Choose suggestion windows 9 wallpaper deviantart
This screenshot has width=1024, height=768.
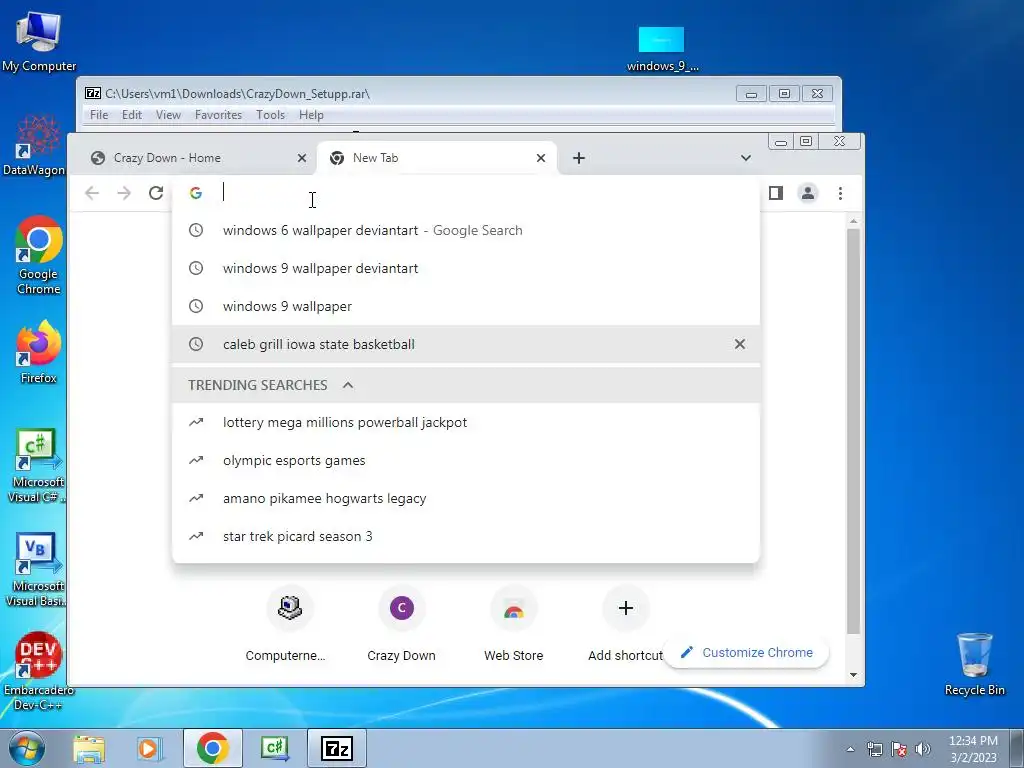(x=466, y=268)
